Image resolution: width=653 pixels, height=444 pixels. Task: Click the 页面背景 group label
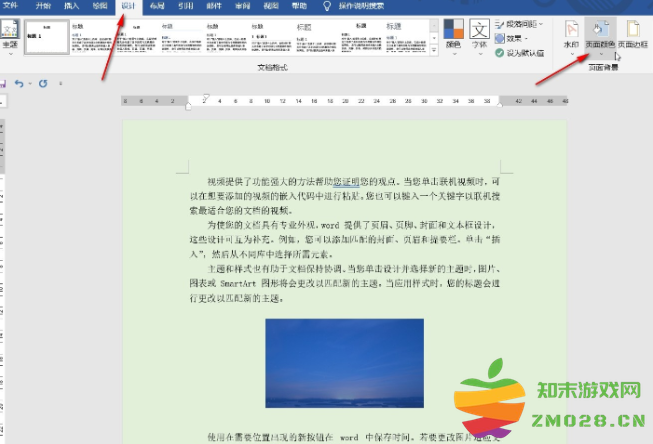(x=603, y=67)
